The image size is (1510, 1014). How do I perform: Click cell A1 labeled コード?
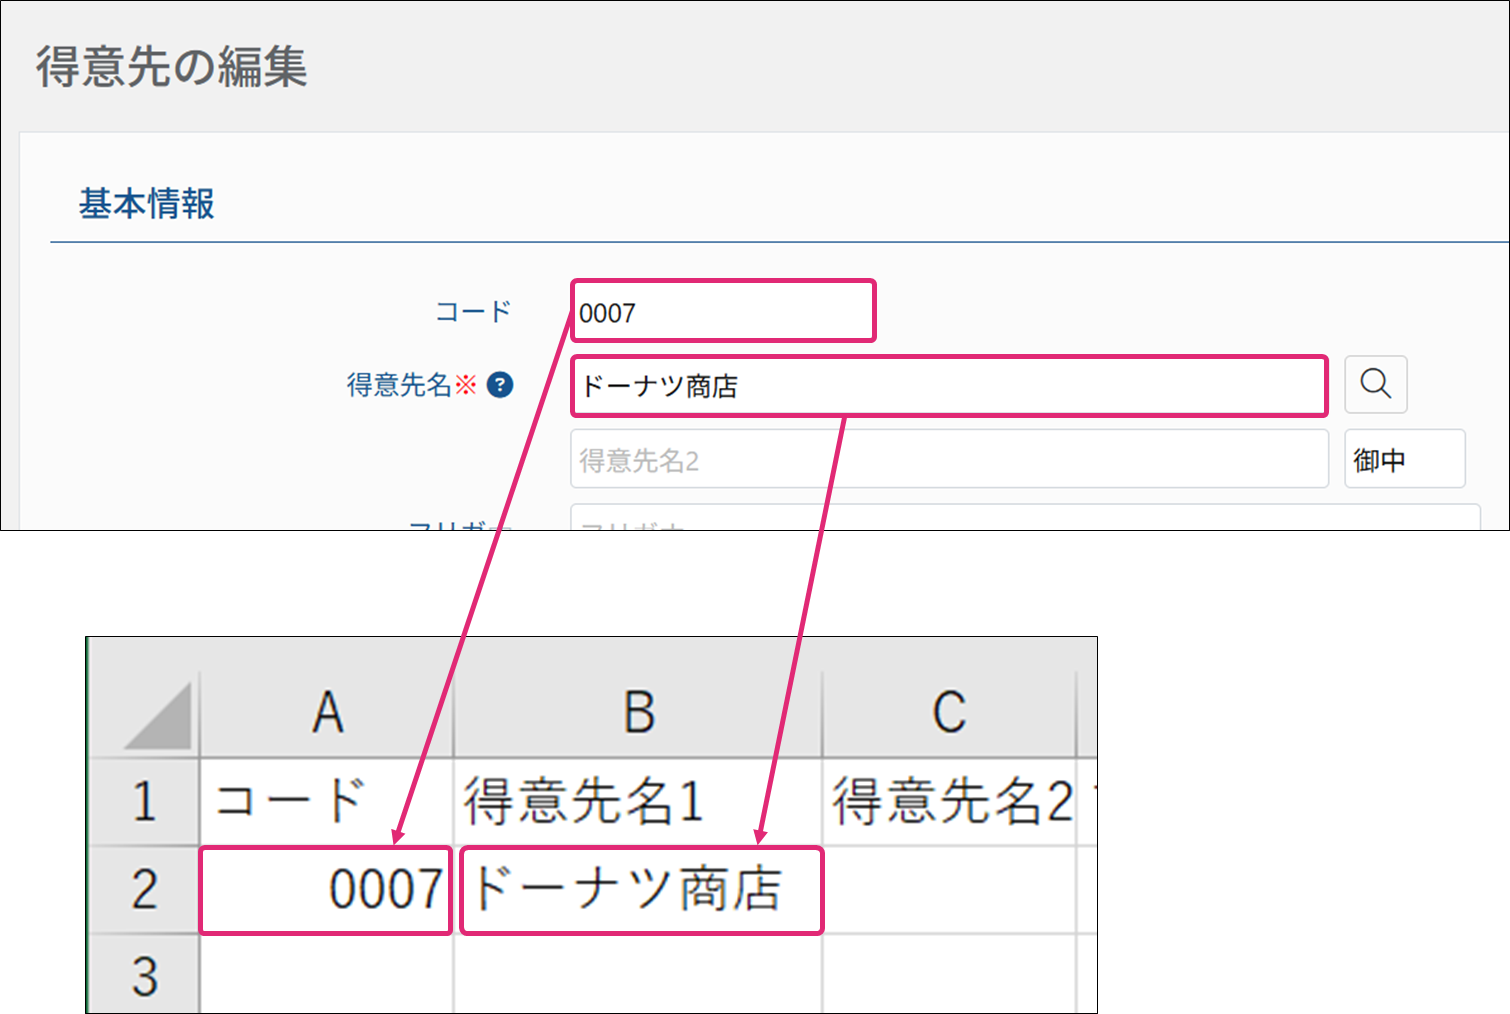point(327,802)
